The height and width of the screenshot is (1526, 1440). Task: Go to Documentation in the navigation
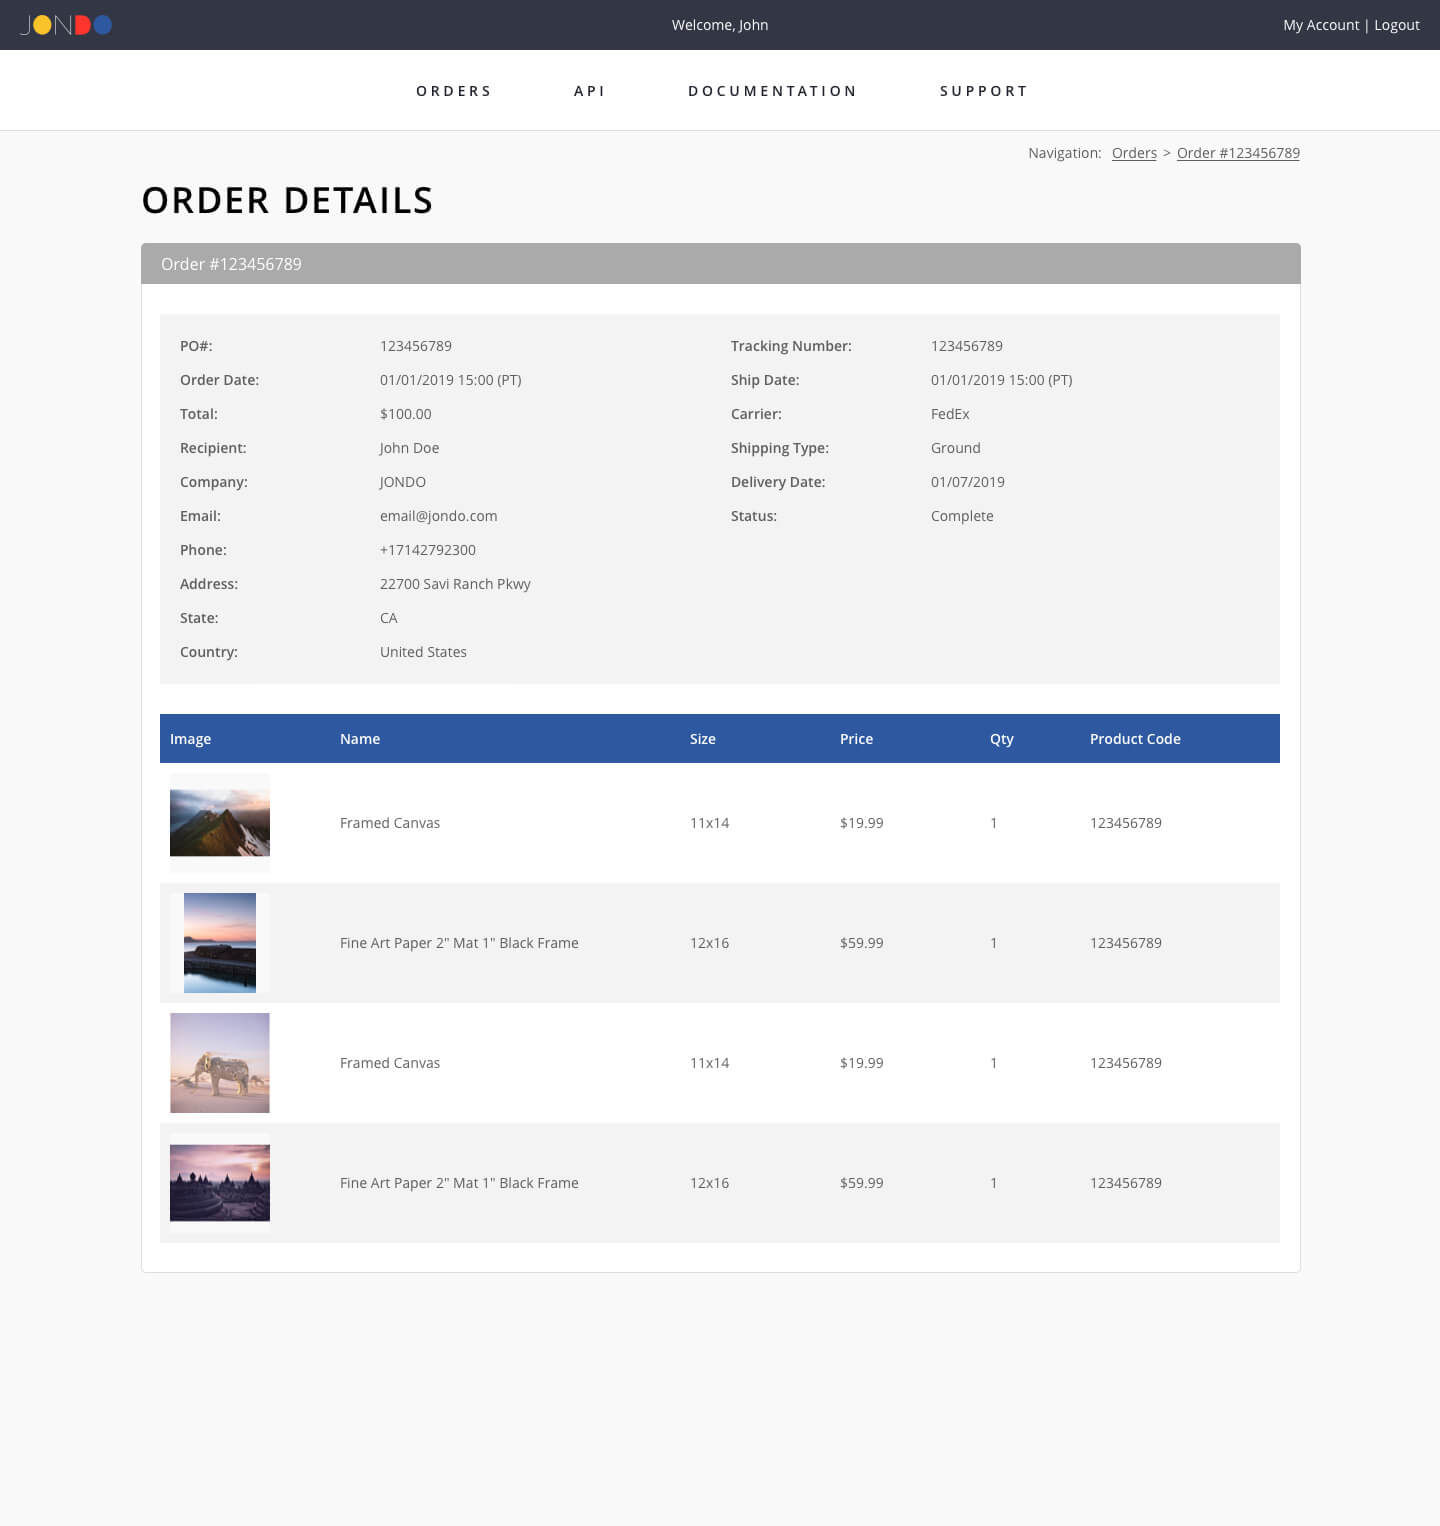coord(773,91)
